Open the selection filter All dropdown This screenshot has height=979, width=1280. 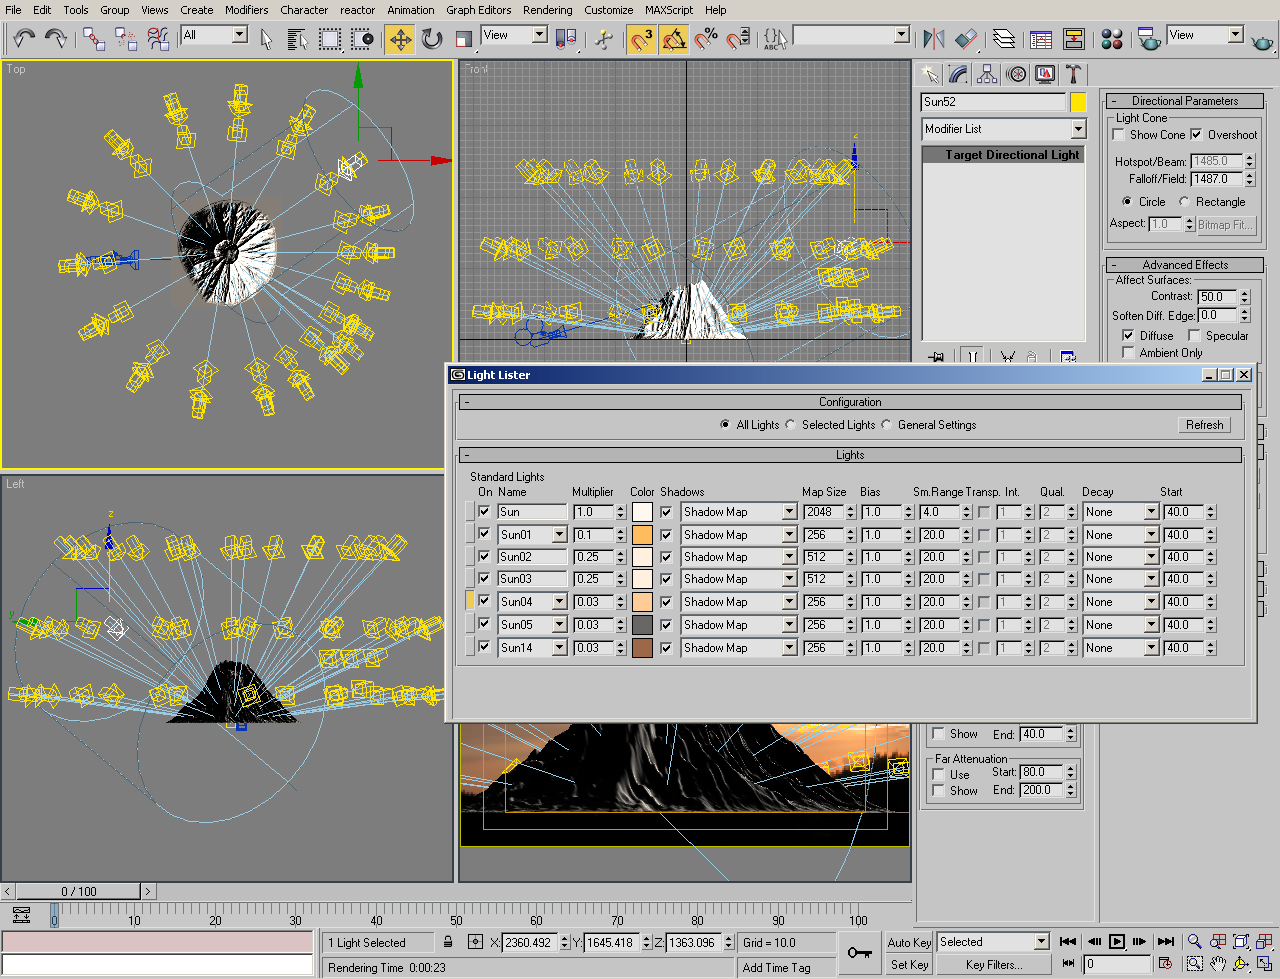click(x=215, y=35)
